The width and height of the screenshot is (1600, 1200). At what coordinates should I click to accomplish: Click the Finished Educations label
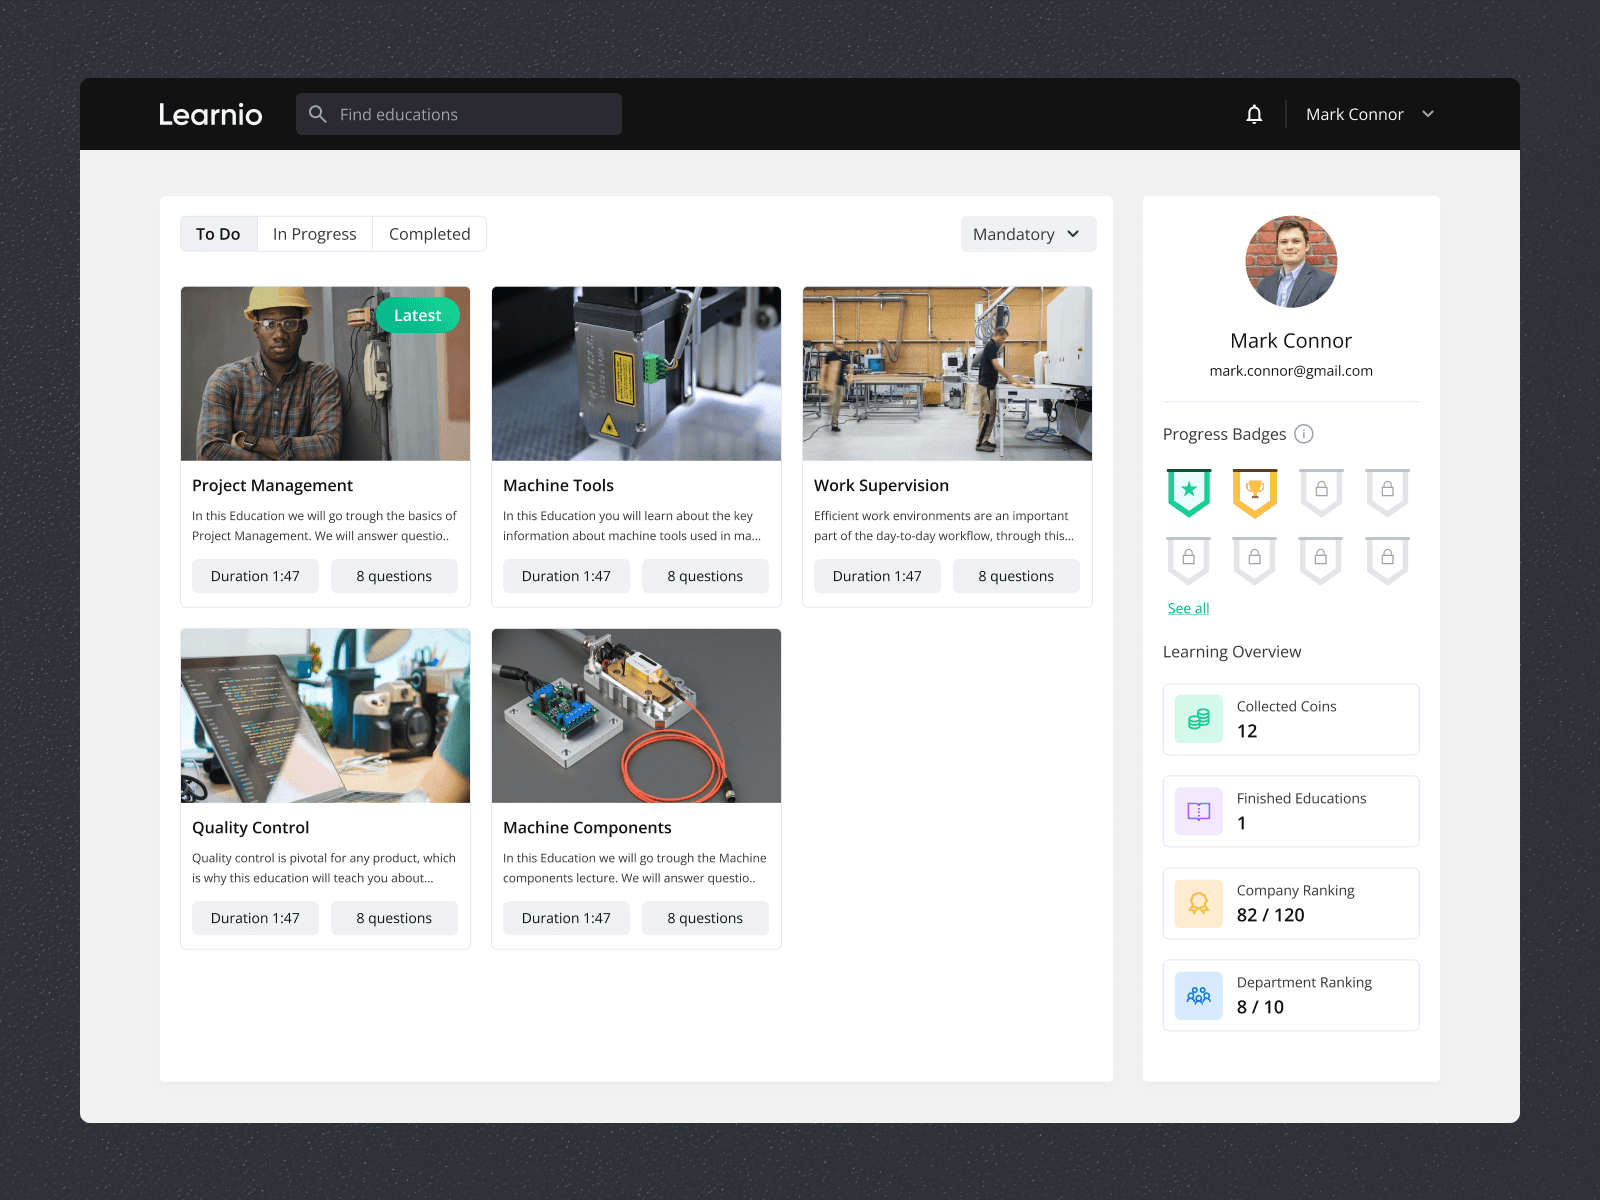pos(1301,798)
